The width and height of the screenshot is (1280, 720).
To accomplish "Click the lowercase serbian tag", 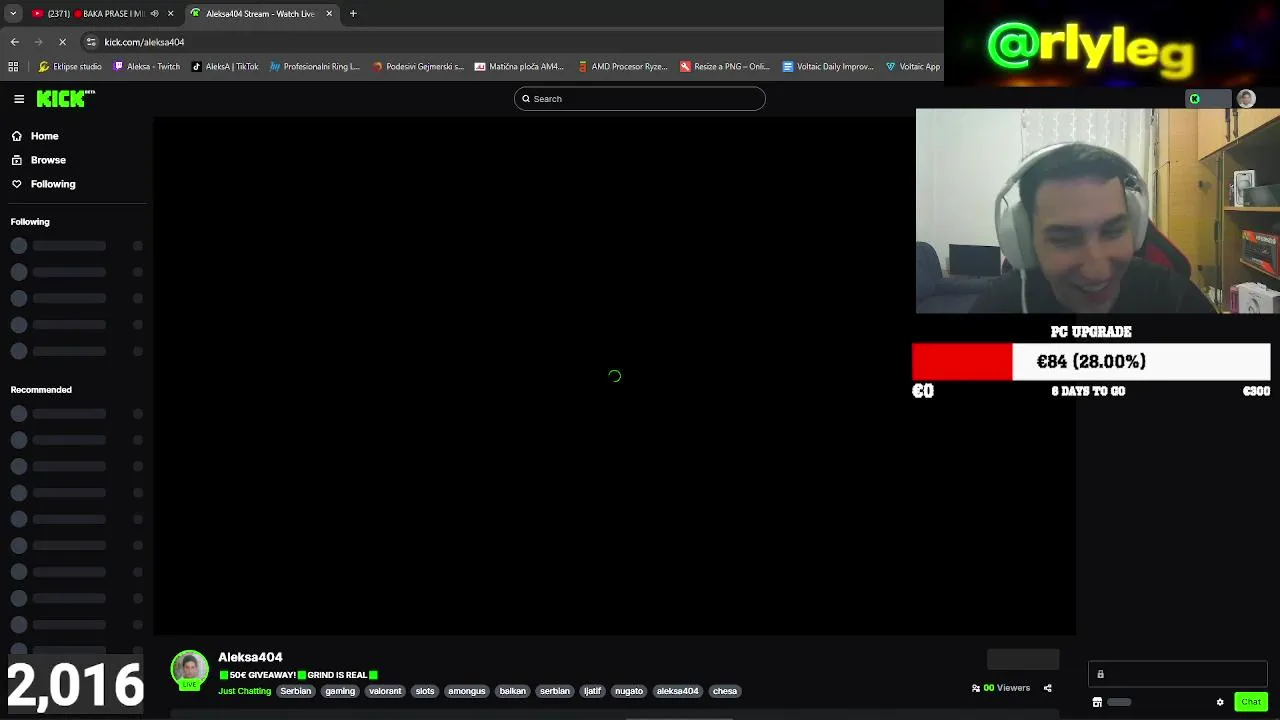I will (x=555, y=691).
